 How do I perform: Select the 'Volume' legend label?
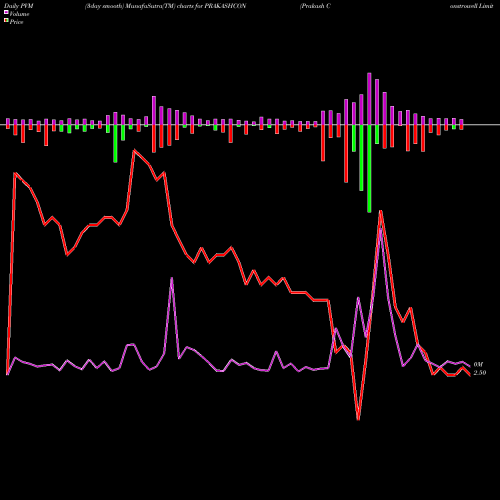pyautogui.click(x=19, y=14)
